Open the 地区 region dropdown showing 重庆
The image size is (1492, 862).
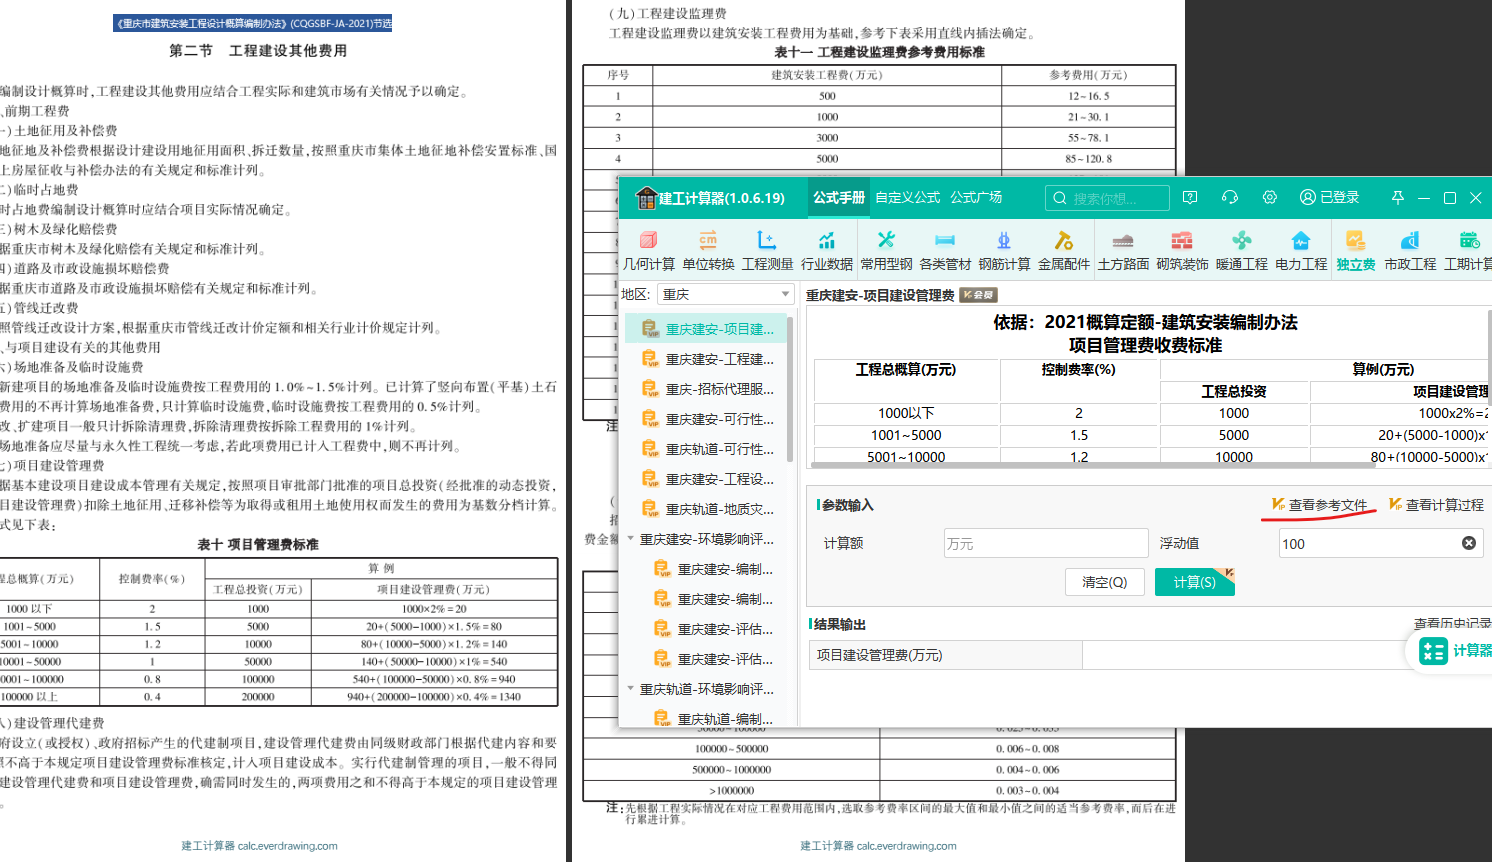[725, 294]
